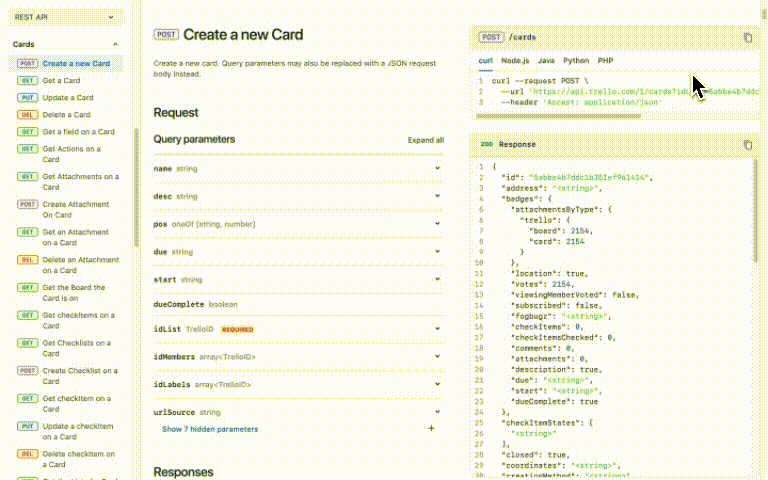Show 7 hidden parameters link
The height and width of the screenshot is (480, 768).
tap(210, 429)
